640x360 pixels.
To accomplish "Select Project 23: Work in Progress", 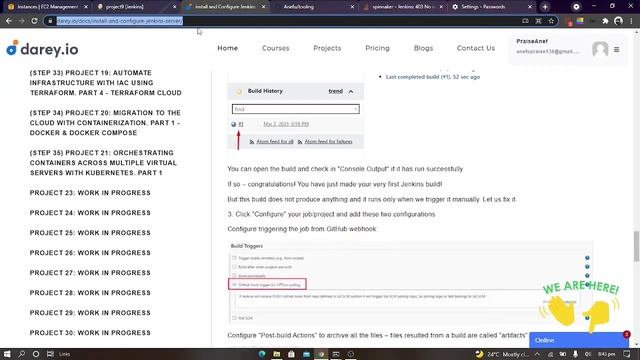I will click(x=90, y=193).
